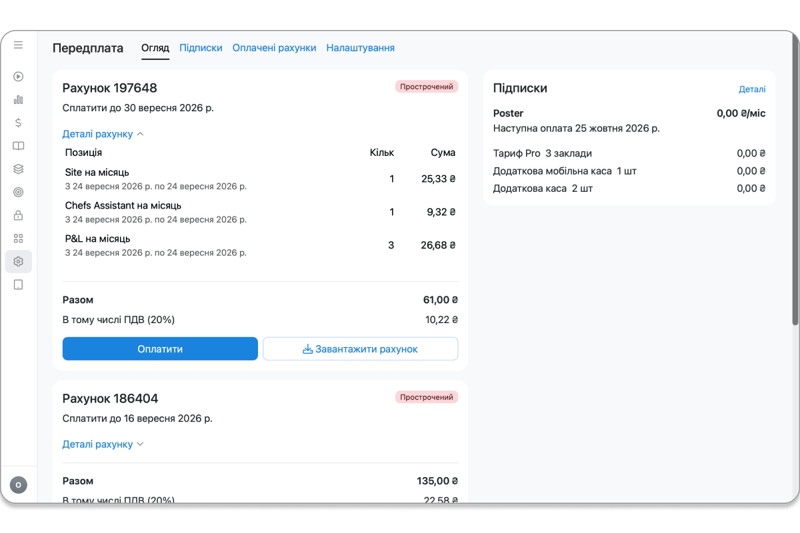Open the Налаштування tab
Screen dimensions: 800x533
(360, 48)
